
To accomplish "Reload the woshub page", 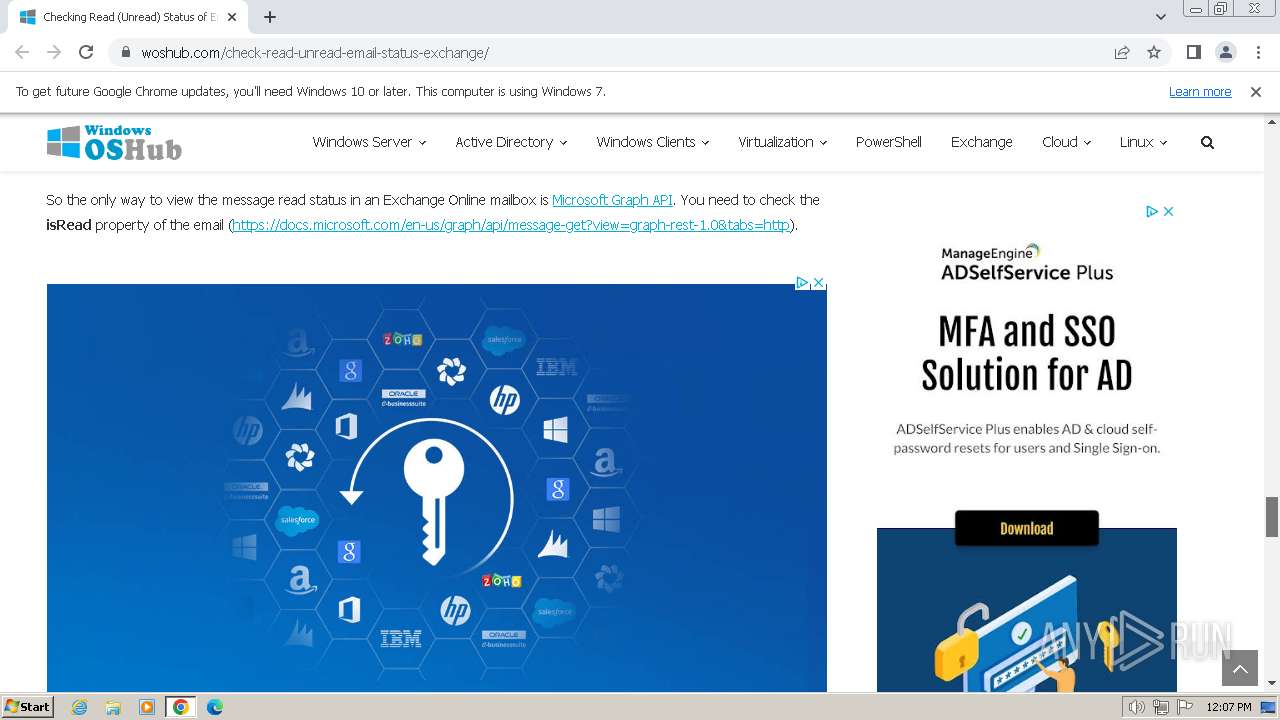I will point(86,53).
